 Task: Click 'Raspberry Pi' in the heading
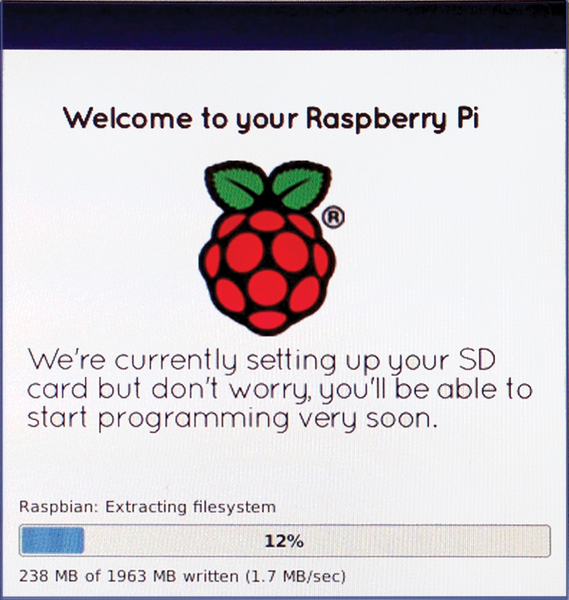pyautogui.click(x=393, y=119)
